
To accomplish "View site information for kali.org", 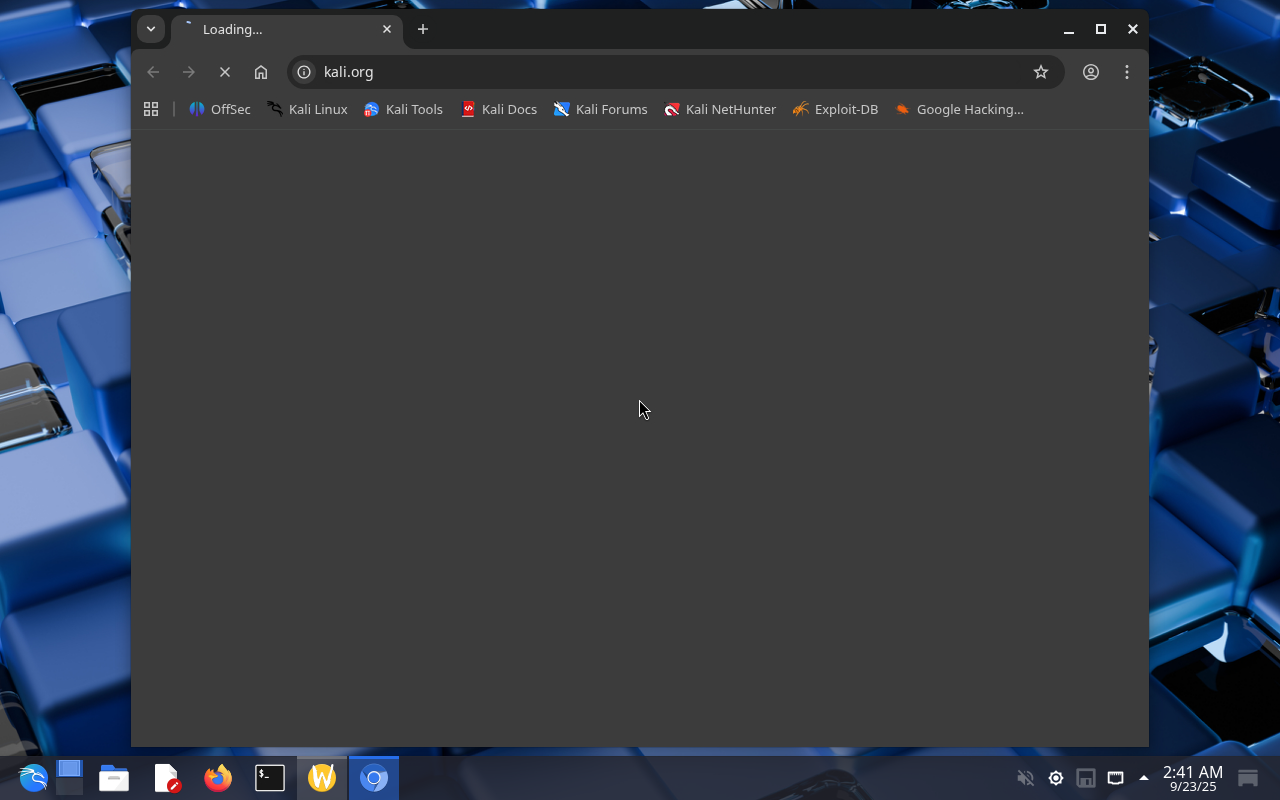I will (304, 72).
